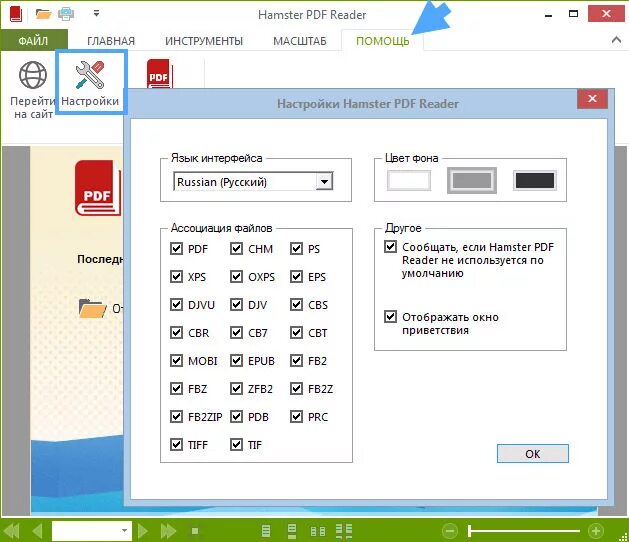Disable the FB2ZIP file association

pos(177,417)
